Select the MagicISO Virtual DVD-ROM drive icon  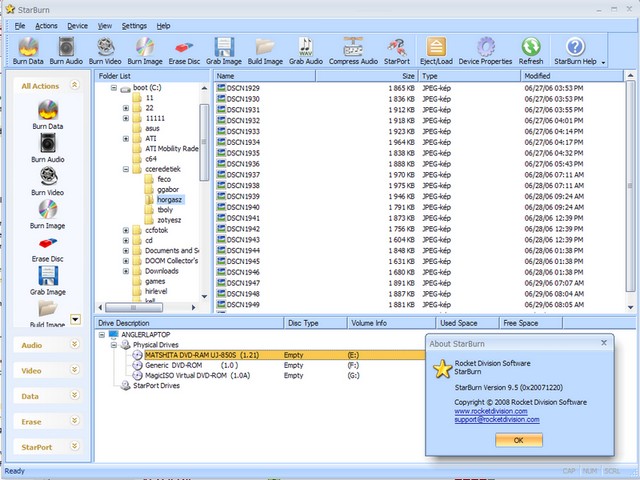138,376
